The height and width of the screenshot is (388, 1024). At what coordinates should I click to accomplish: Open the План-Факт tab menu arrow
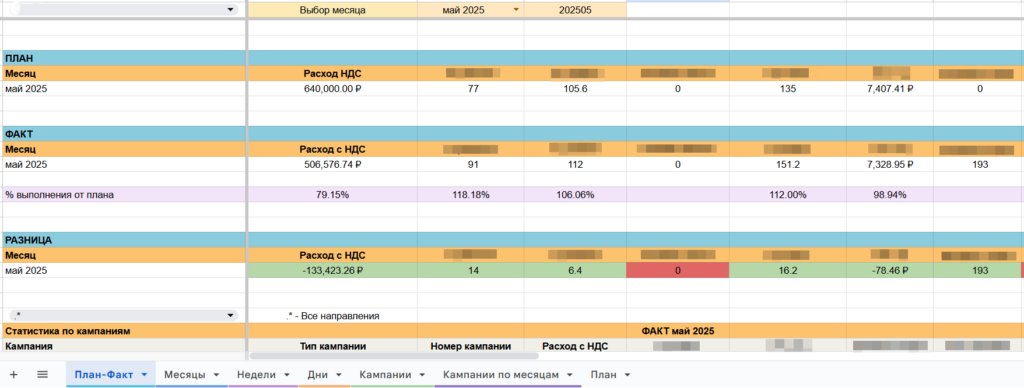click(x=144, y=375)
